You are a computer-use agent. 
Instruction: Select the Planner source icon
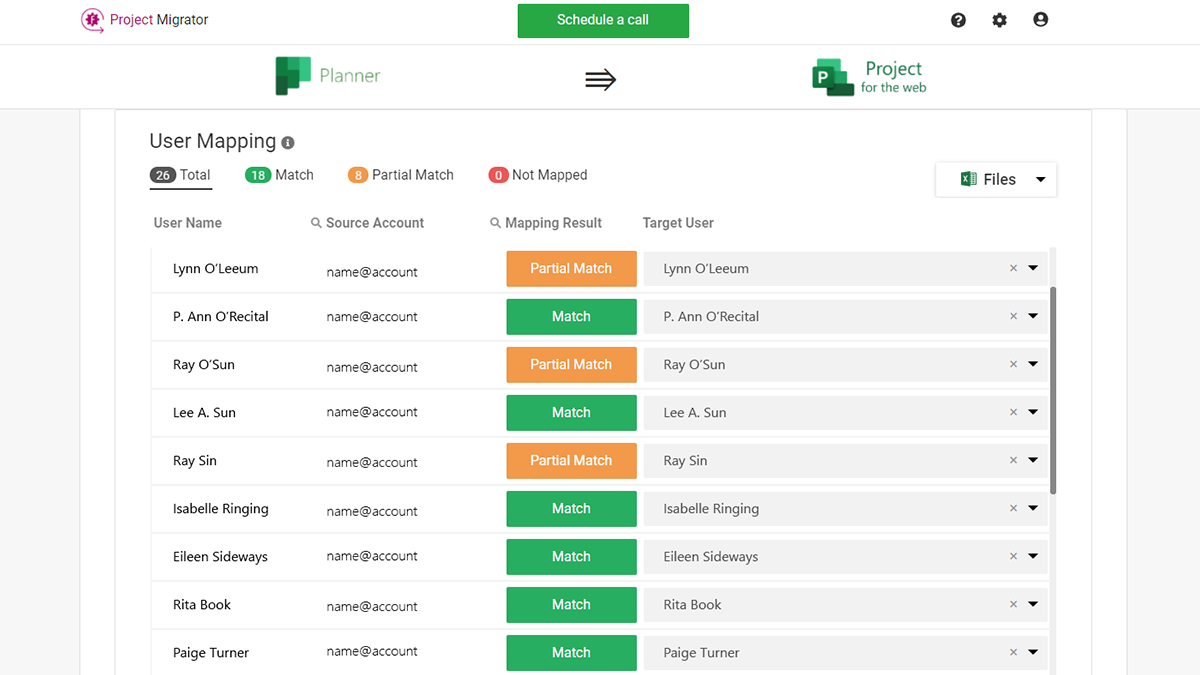(293, 75)
